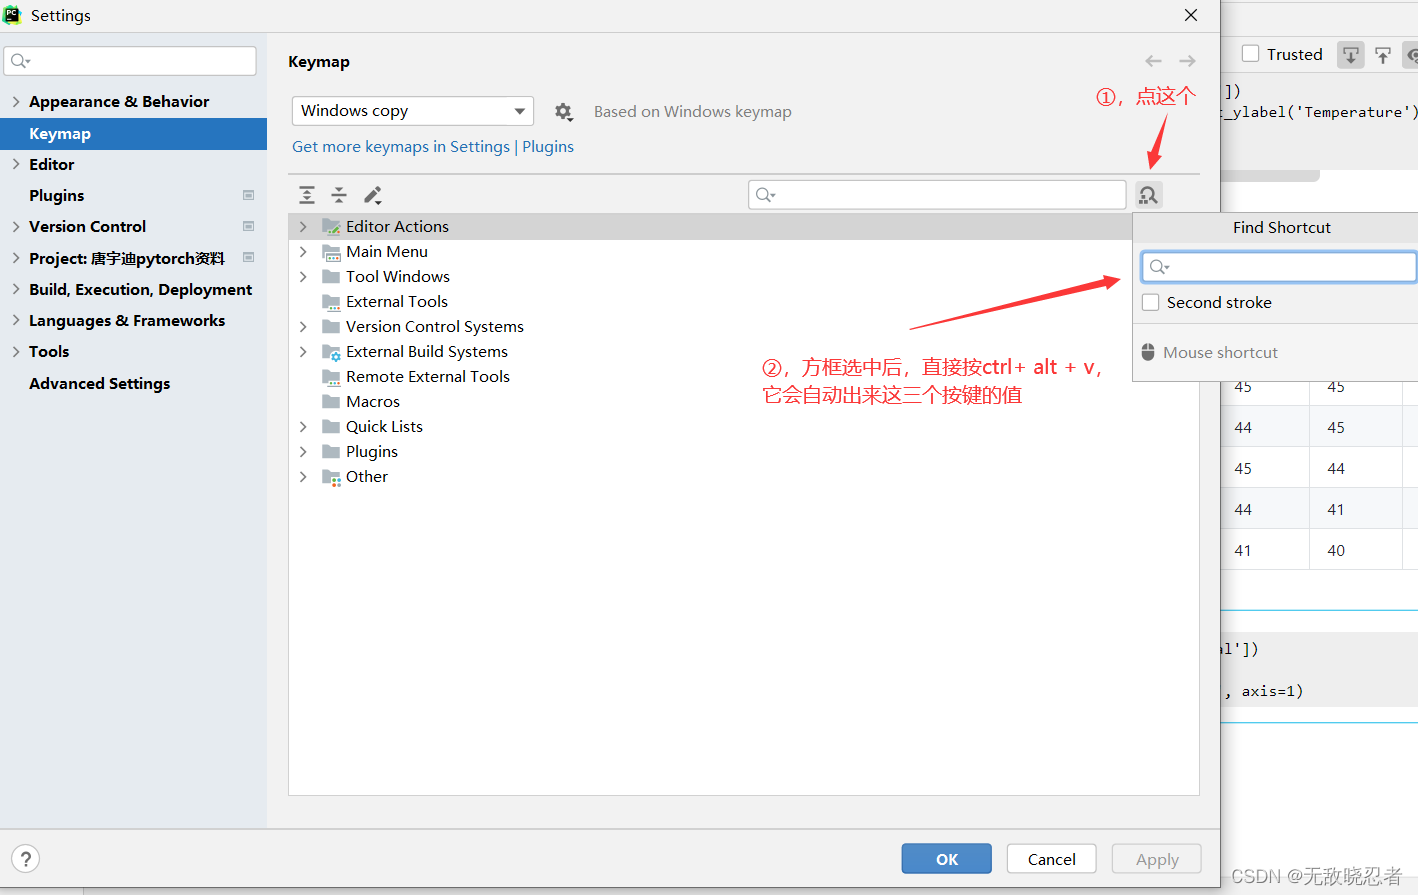Screen dimensions: 1418x895
Task: Click the Based on Windows keymap text
Action: point(692,112)
